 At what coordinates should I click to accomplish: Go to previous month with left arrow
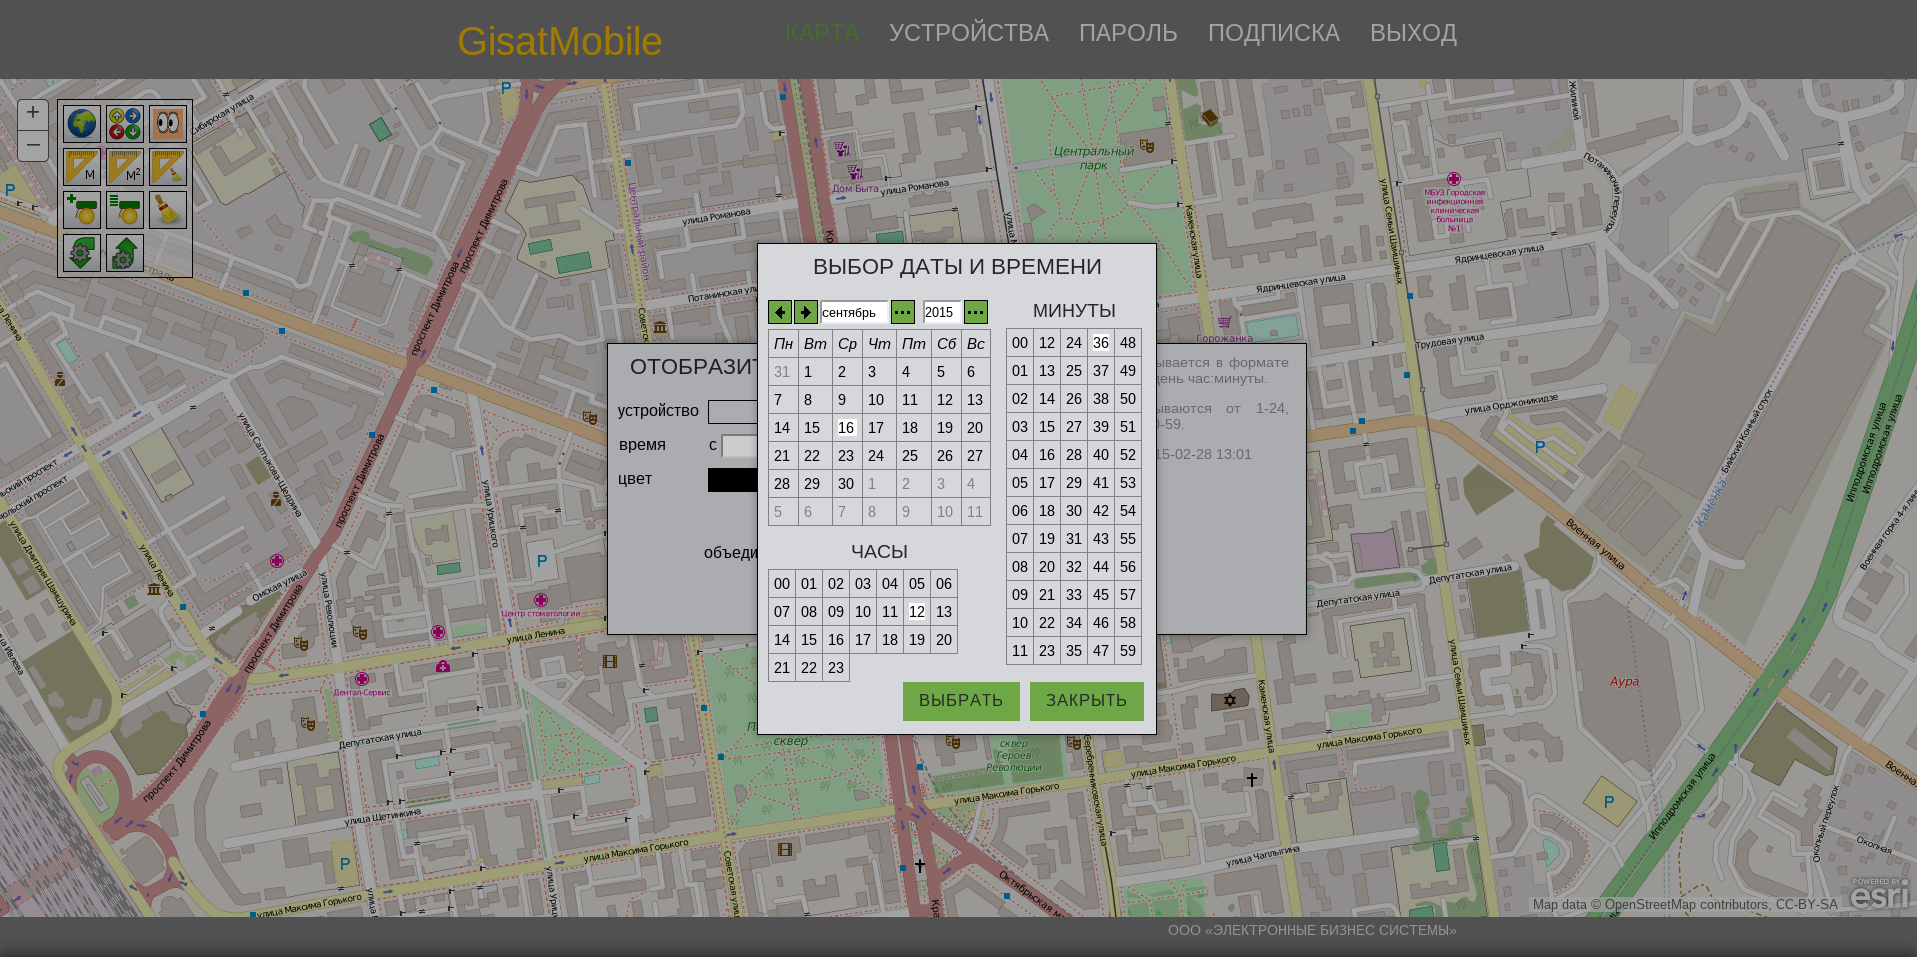tap(780, 312)
